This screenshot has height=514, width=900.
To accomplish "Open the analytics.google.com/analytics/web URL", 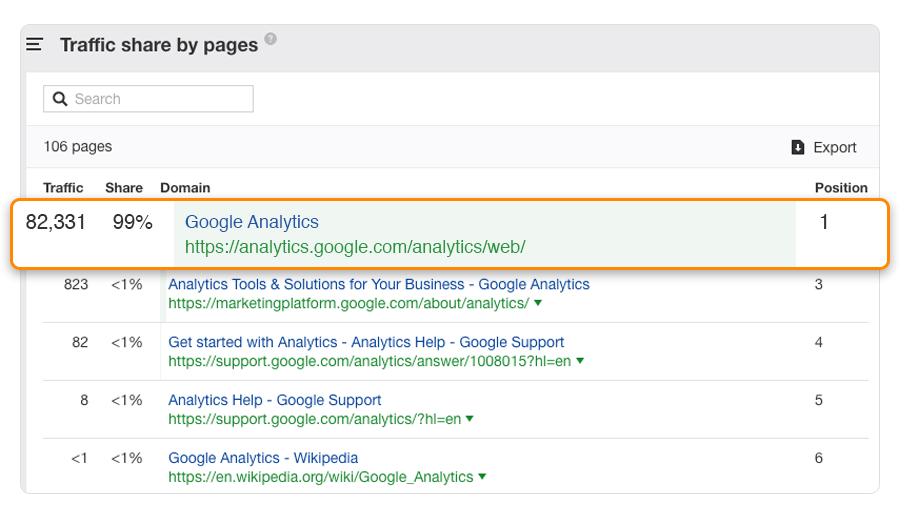I will click(x=355, y=247).
